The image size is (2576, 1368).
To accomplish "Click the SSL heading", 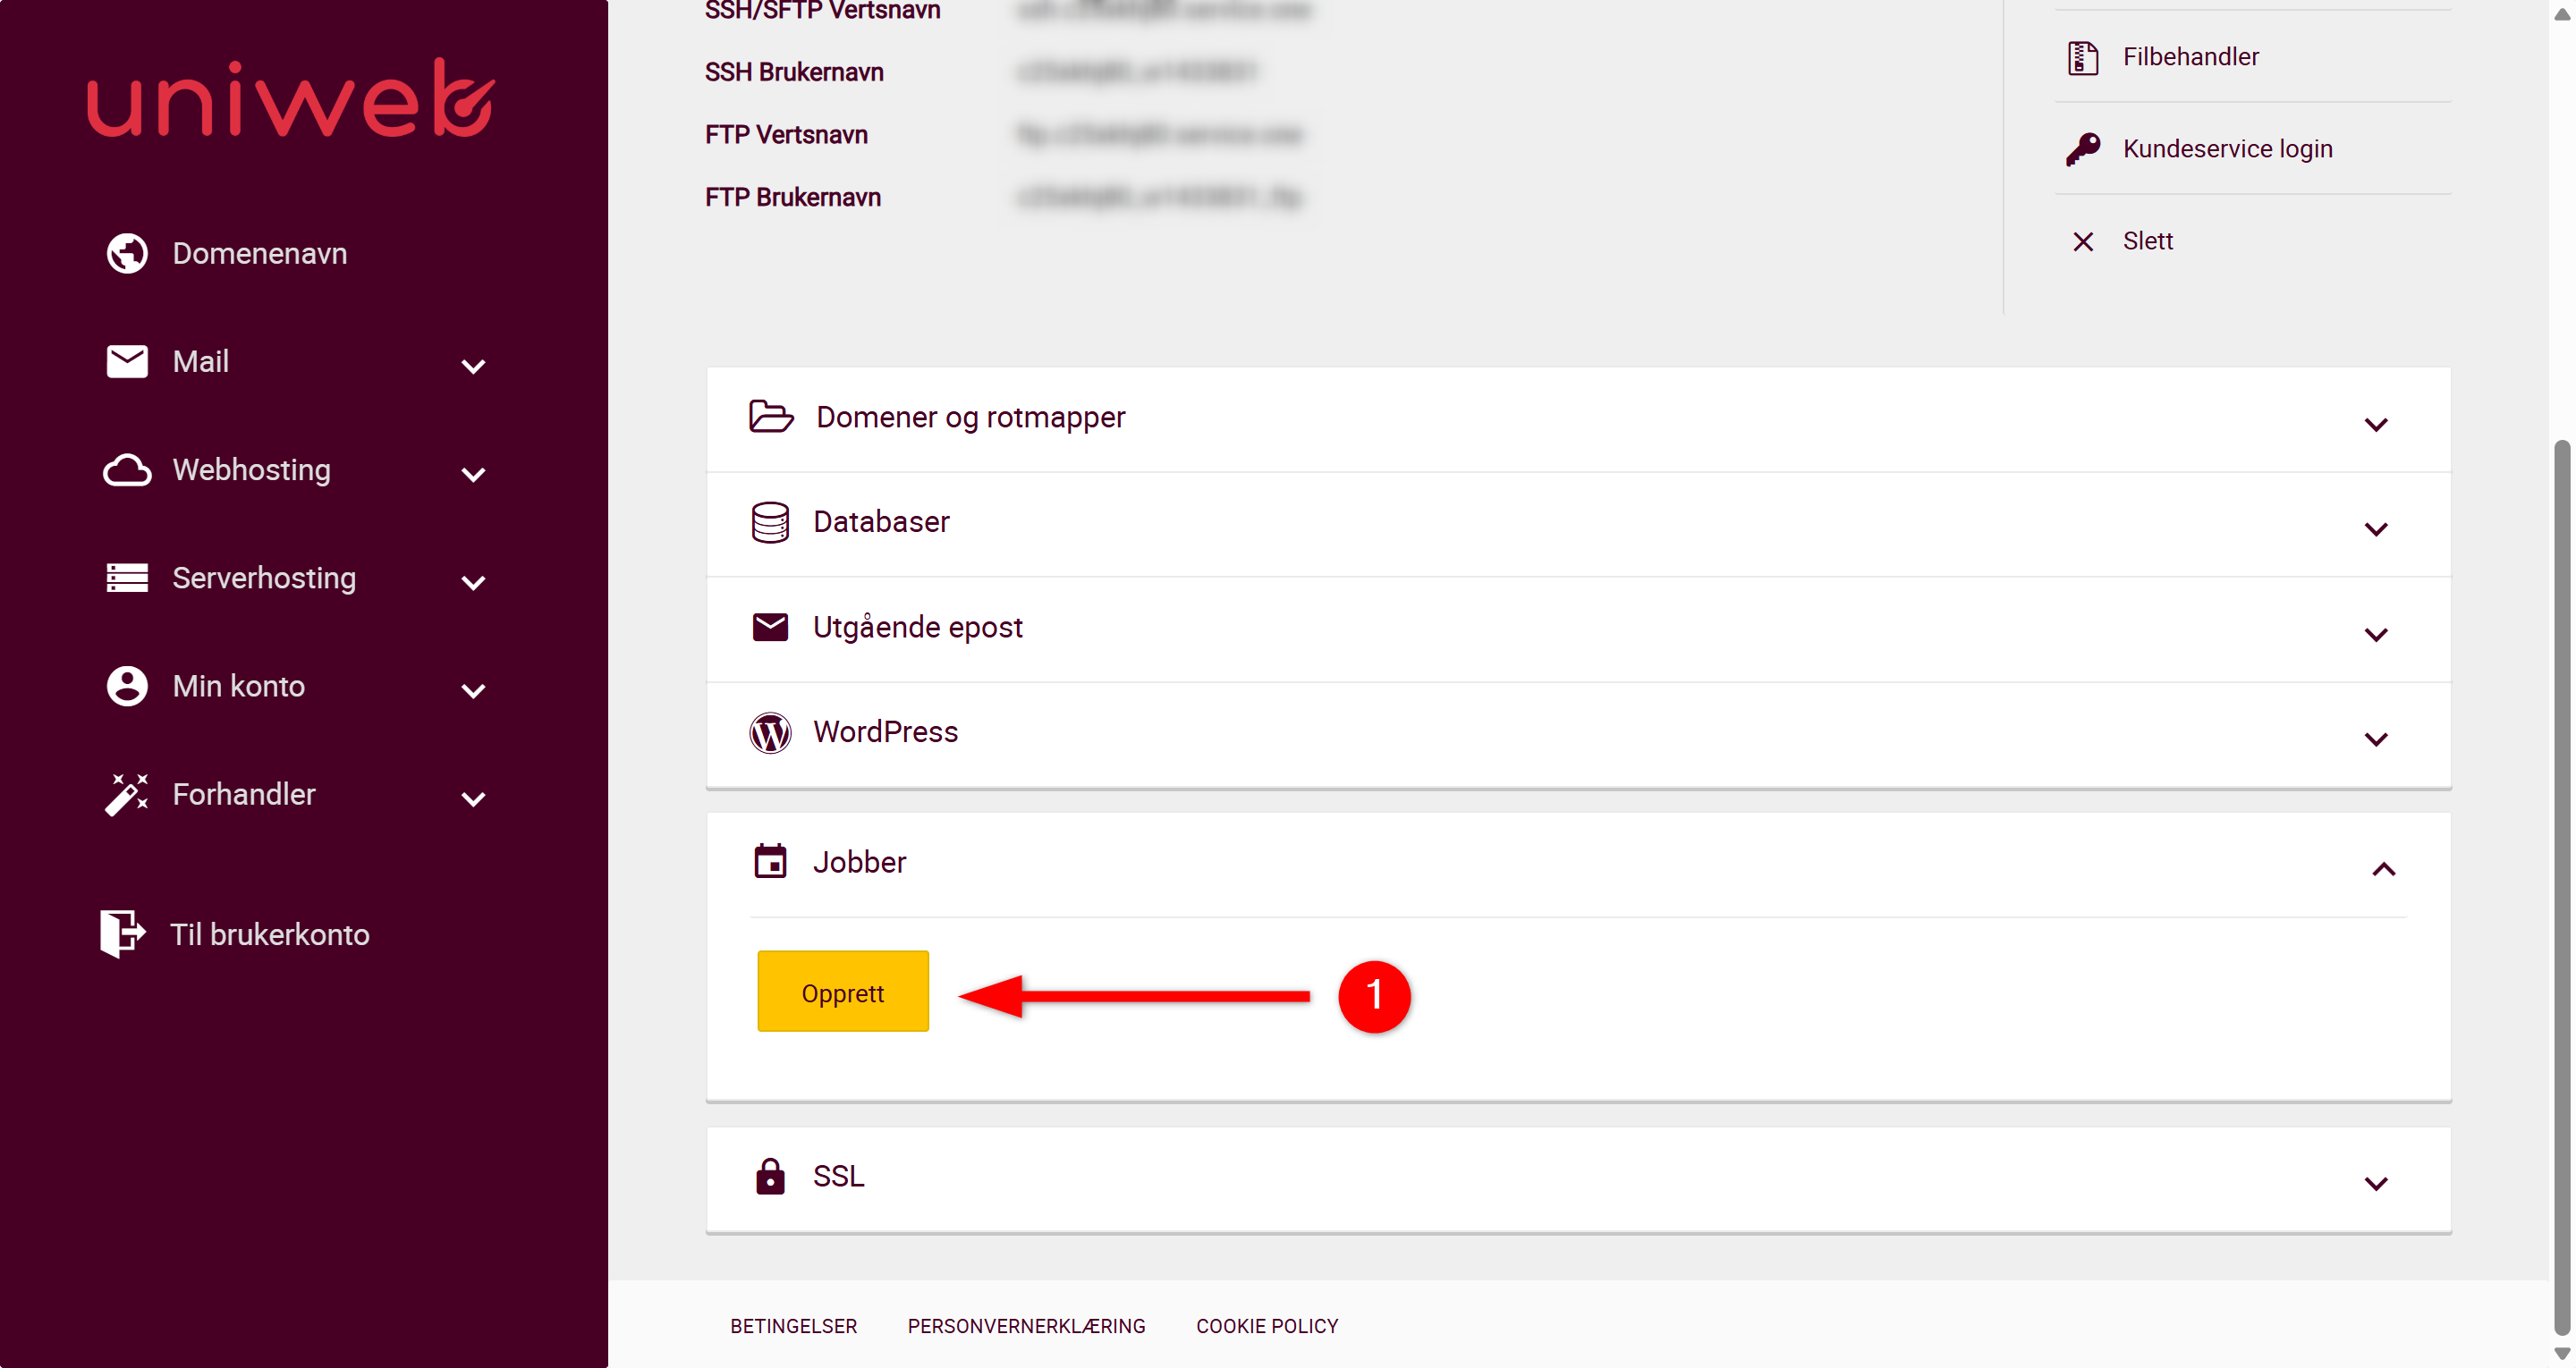I will point(838,1176).
